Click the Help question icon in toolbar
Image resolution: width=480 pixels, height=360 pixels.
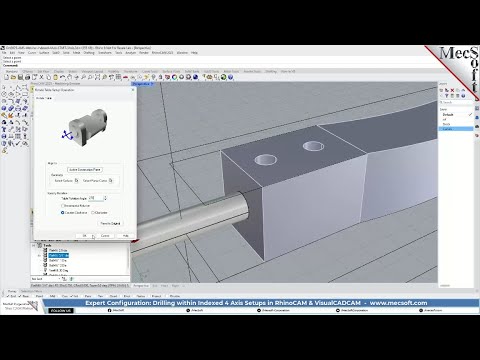[x=230, y=77]
